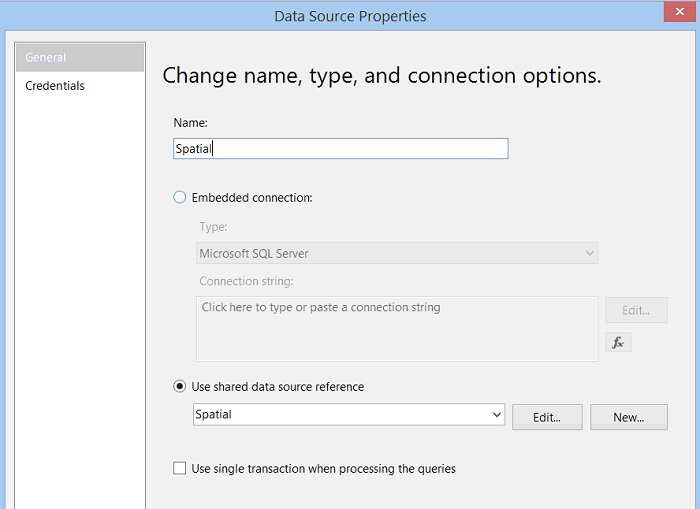The width and height of the screenshot is (700, 509).
Task: Open the Microsoft SQL Server type dropdown
Action: [397, 254]
